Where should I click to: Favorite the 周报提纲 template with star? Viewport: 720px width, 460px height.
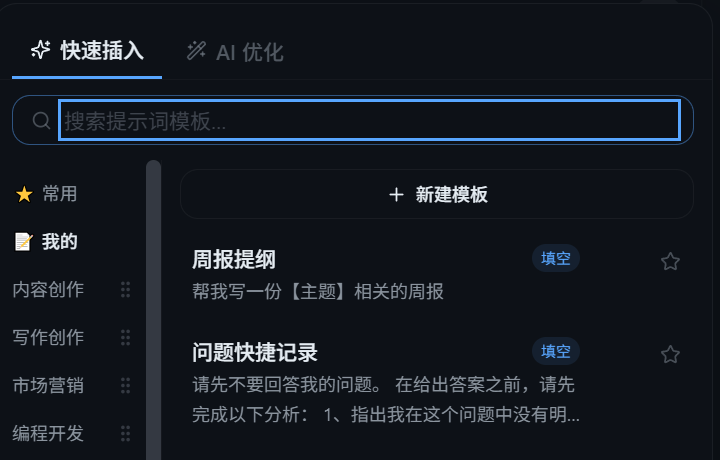coord(670,261)
